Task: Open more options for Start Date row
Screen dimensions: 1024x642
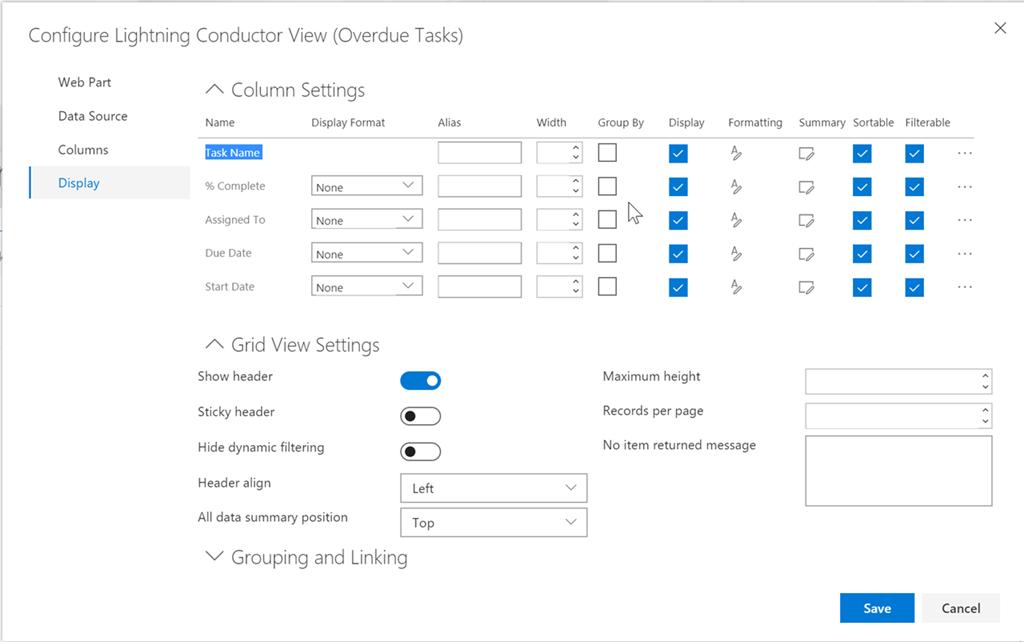Action: [x=965, y=287]
